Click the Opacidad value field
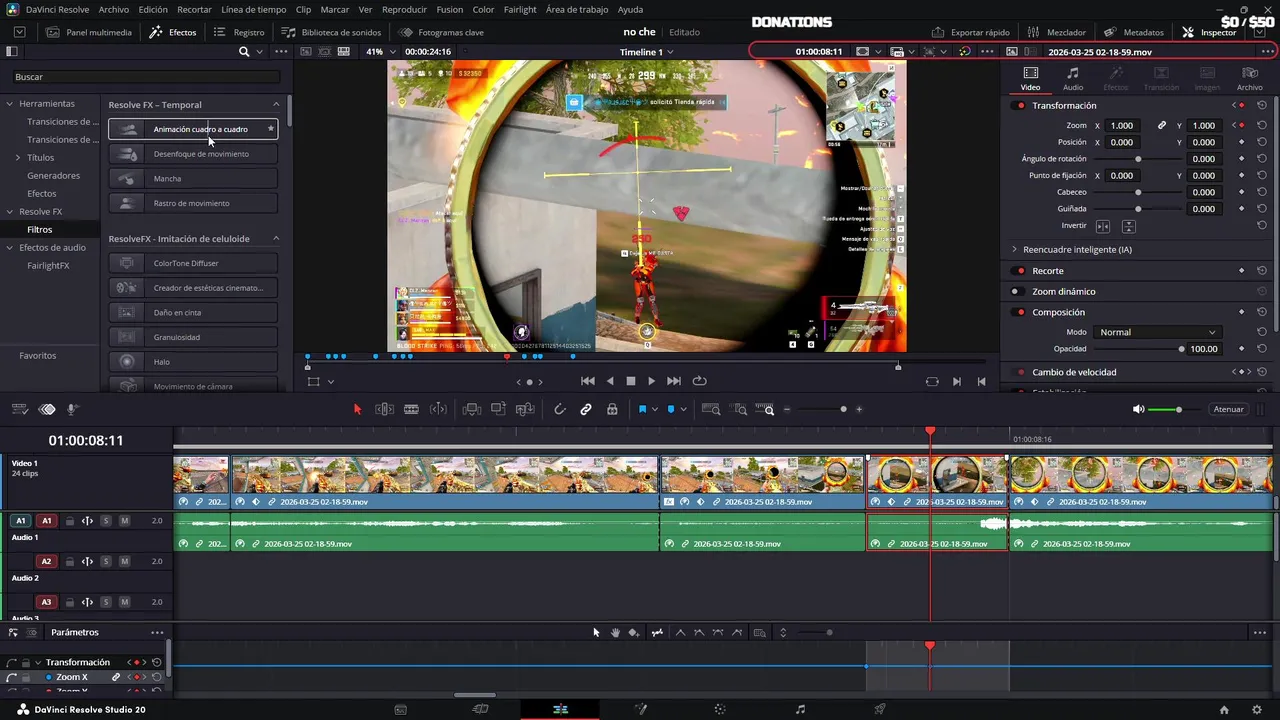This screenshot has height=720, width=1280. (x=1204, y=349)
